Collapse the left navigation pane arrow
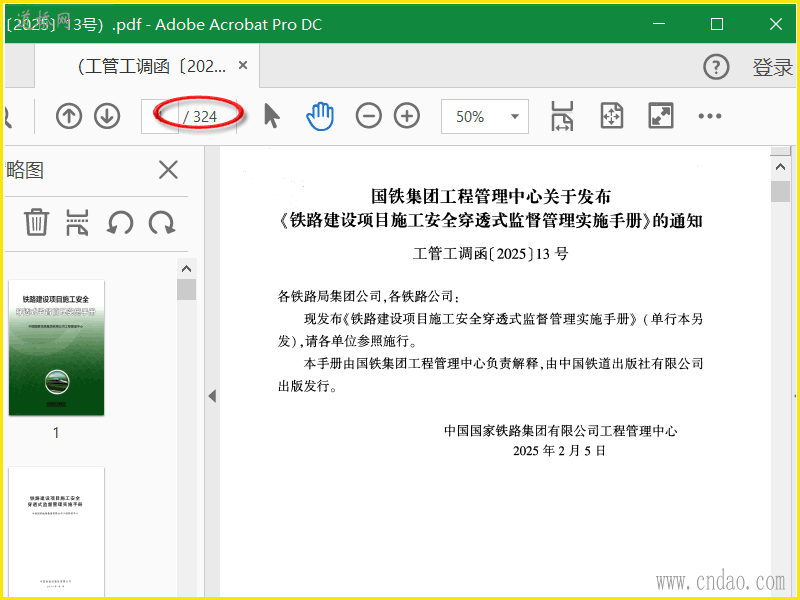This screenshot has height=600, width=800. (212, 396)
